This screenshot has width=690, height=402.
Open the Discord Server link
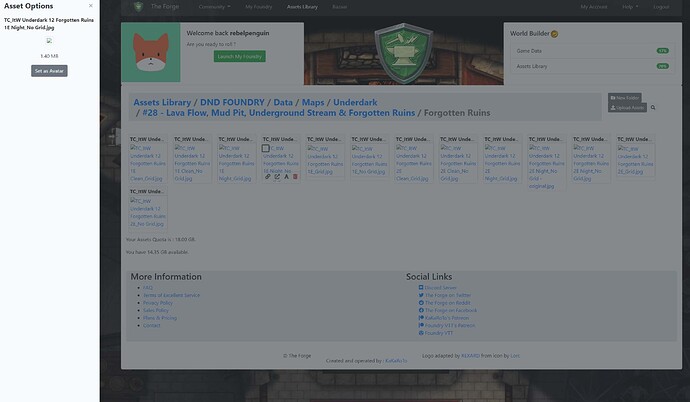coord(438,288)
